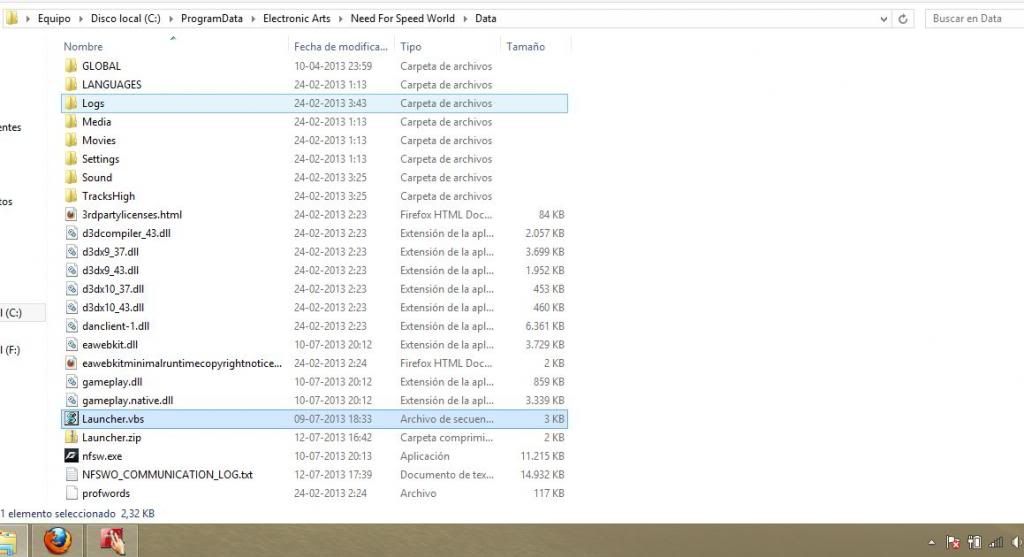Click the profwords file icon
This screenshot has height=557, width=1024.
pyautogui.click(x=71, y=493)
